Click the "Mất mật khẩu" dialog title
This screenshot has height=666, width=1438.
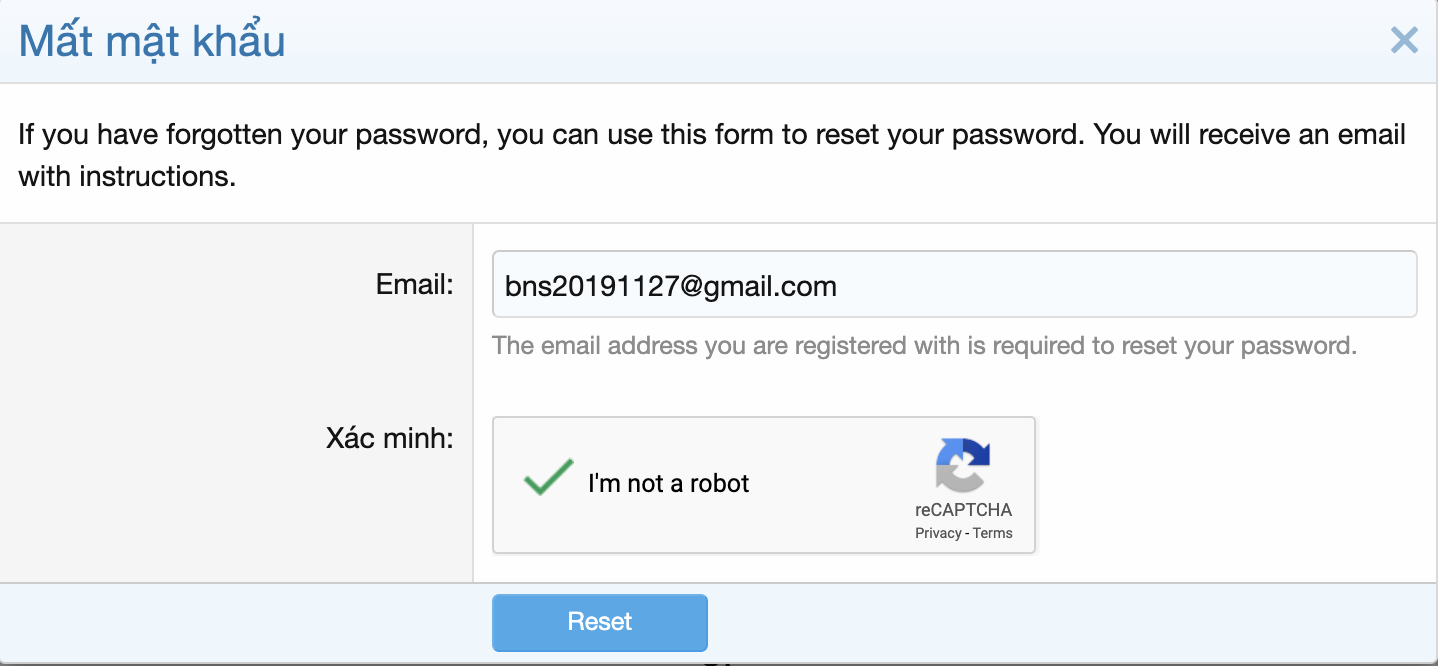coord(152,41)
